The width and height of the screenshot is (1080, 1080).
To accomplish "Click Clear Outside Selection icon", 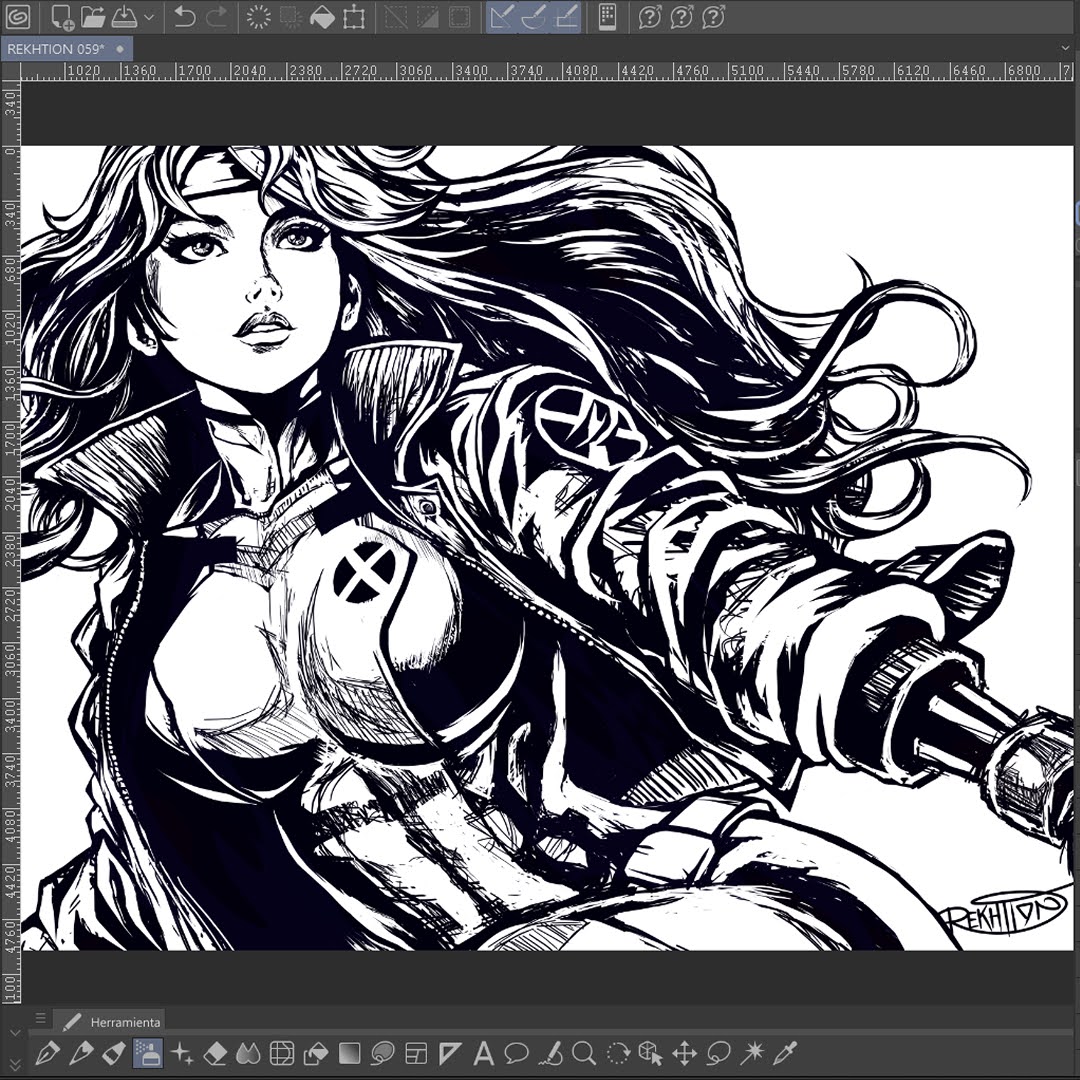I will pos(290,17).
